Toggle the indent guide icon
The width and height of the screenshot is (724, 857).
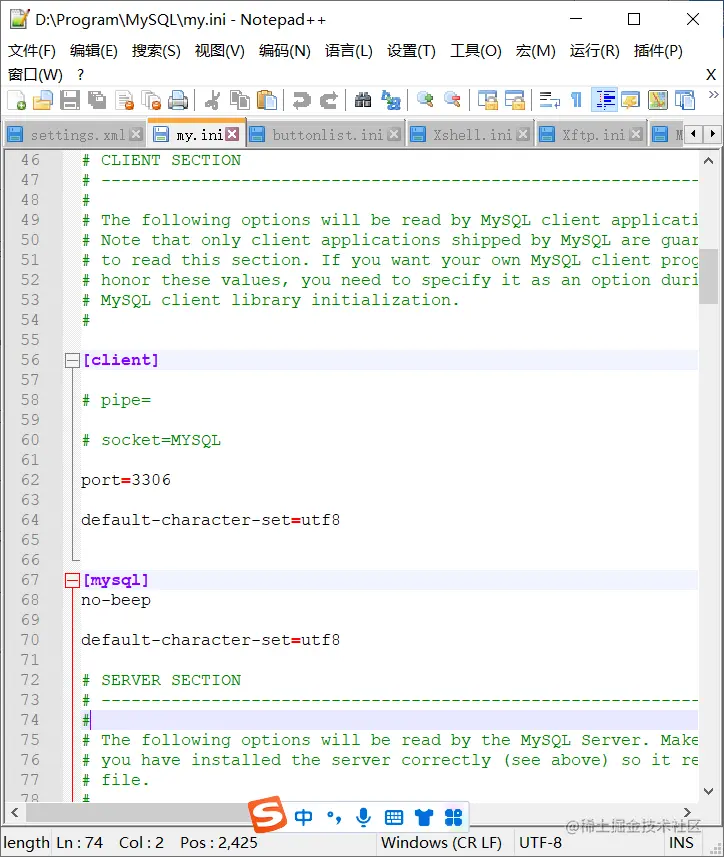click(604, 101)
